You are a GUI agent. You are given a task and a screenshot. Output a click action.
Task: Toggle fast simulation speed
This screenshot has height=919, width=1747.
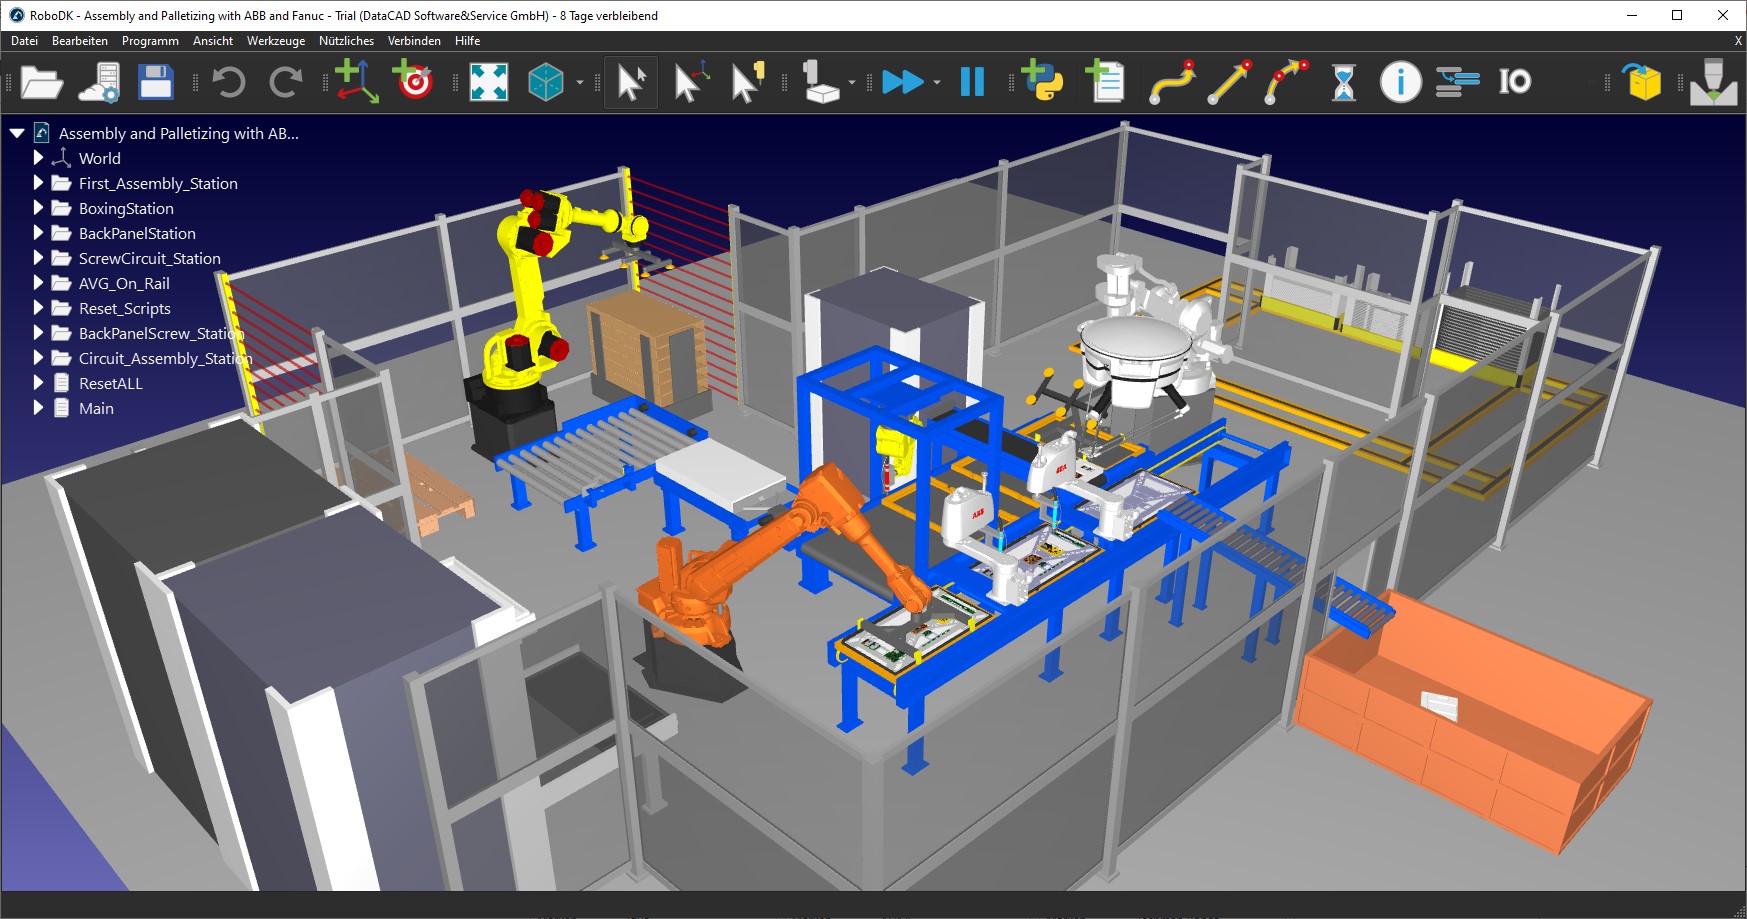(x=902, y=82)
